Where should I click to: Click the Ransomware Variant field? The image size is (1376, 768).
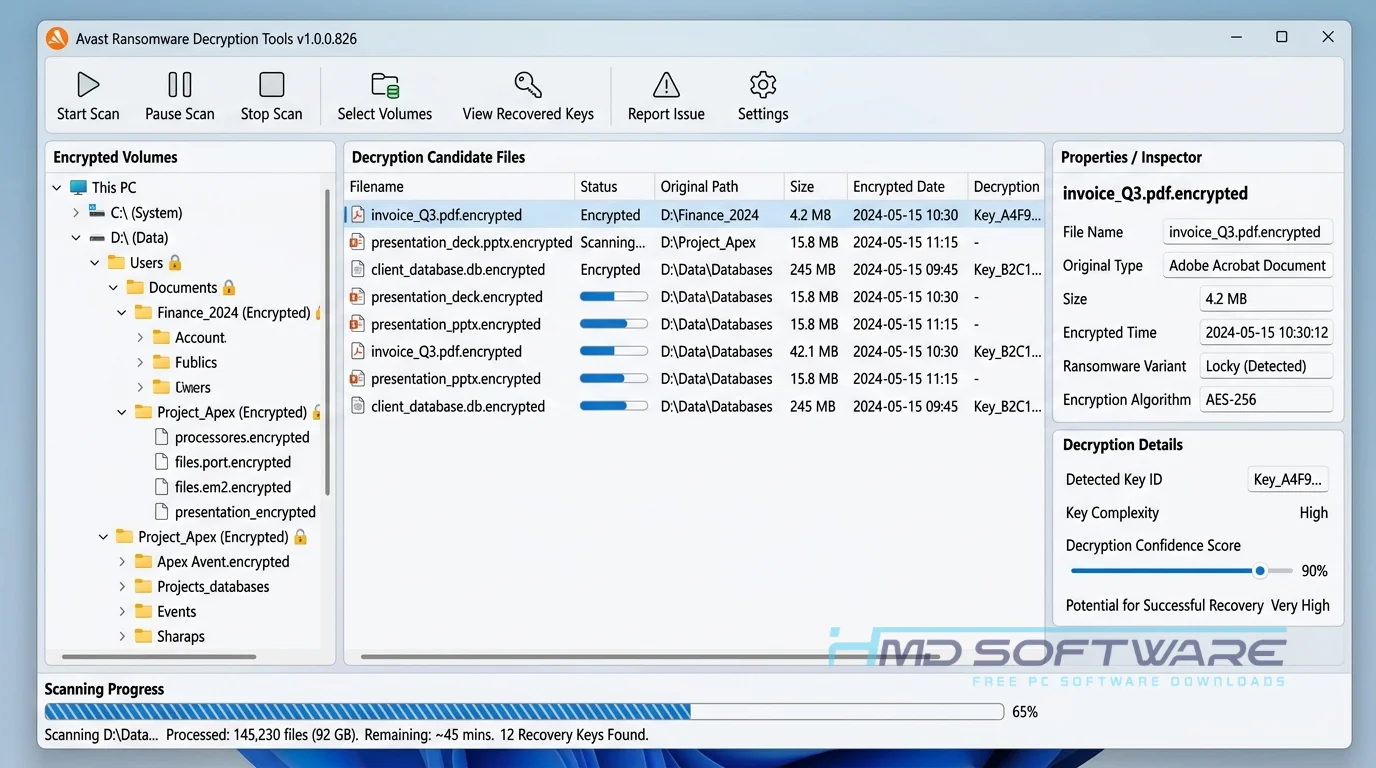click(x=1266, y=366)
